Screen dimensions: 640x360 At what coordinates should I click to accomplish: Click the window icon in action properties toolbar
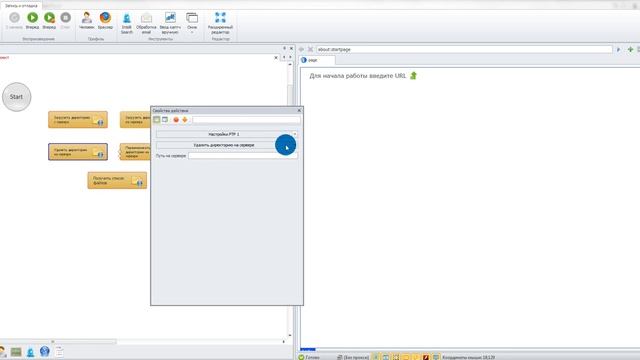click(165, 120)
